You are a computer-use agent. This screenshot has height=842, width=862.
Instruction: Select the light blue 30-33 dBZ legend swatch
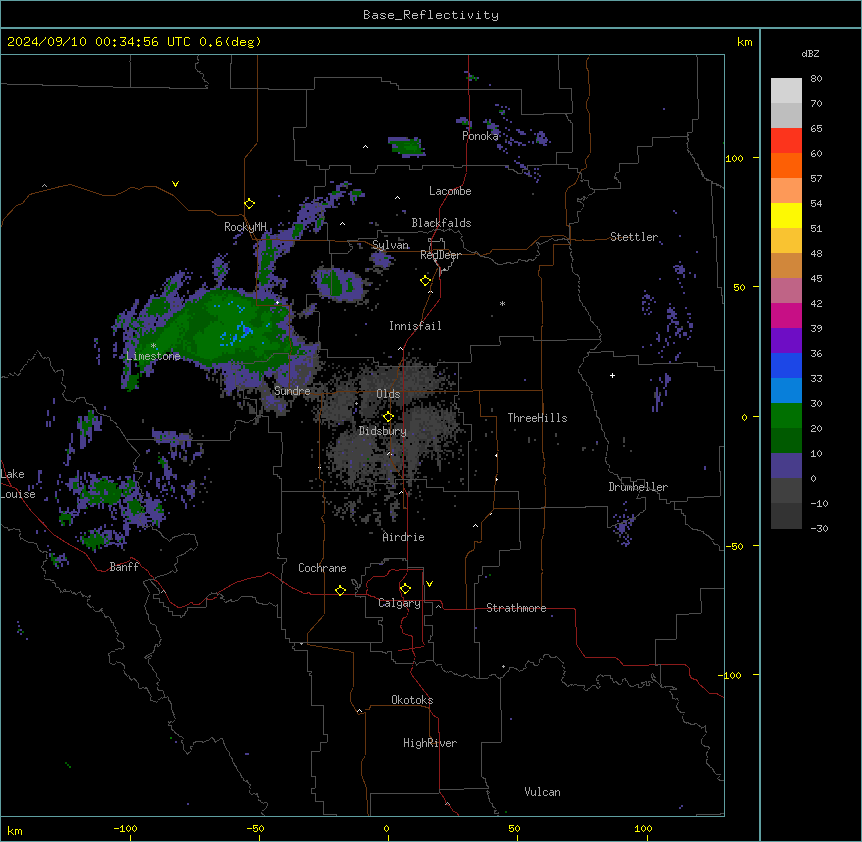[786, 391]
